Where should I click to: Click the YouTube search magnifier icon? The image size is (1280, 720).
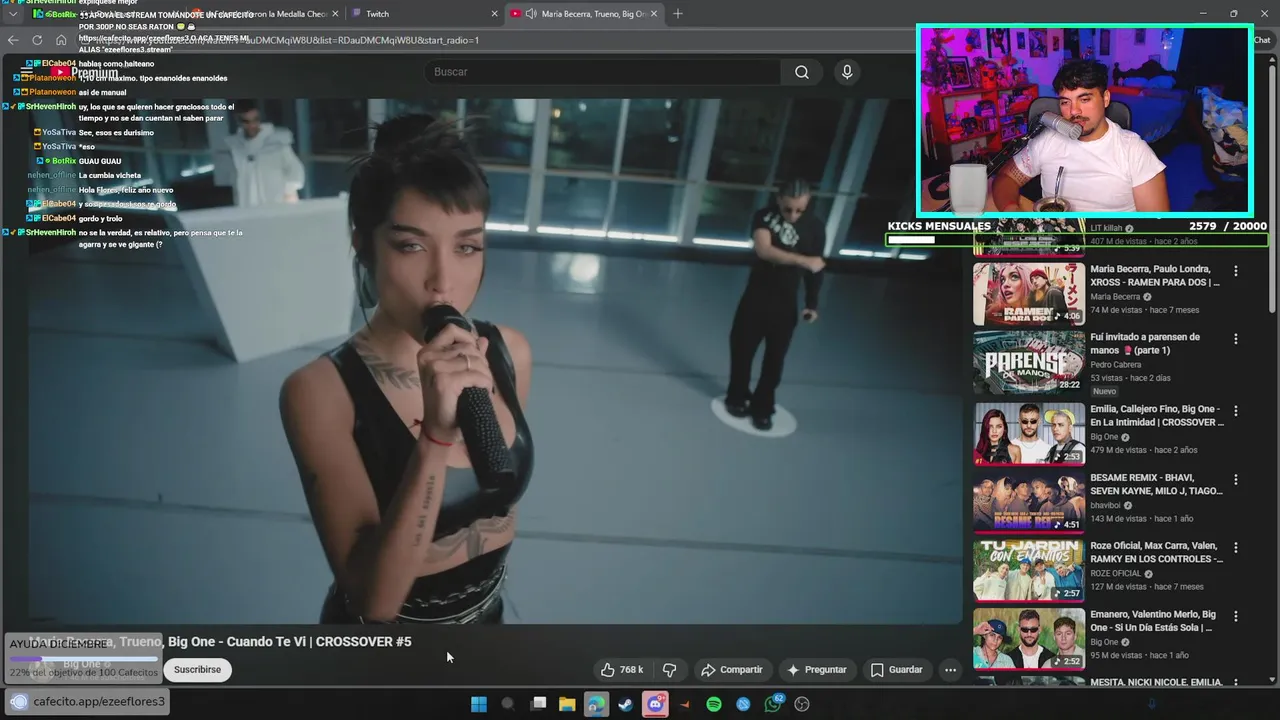801,72
